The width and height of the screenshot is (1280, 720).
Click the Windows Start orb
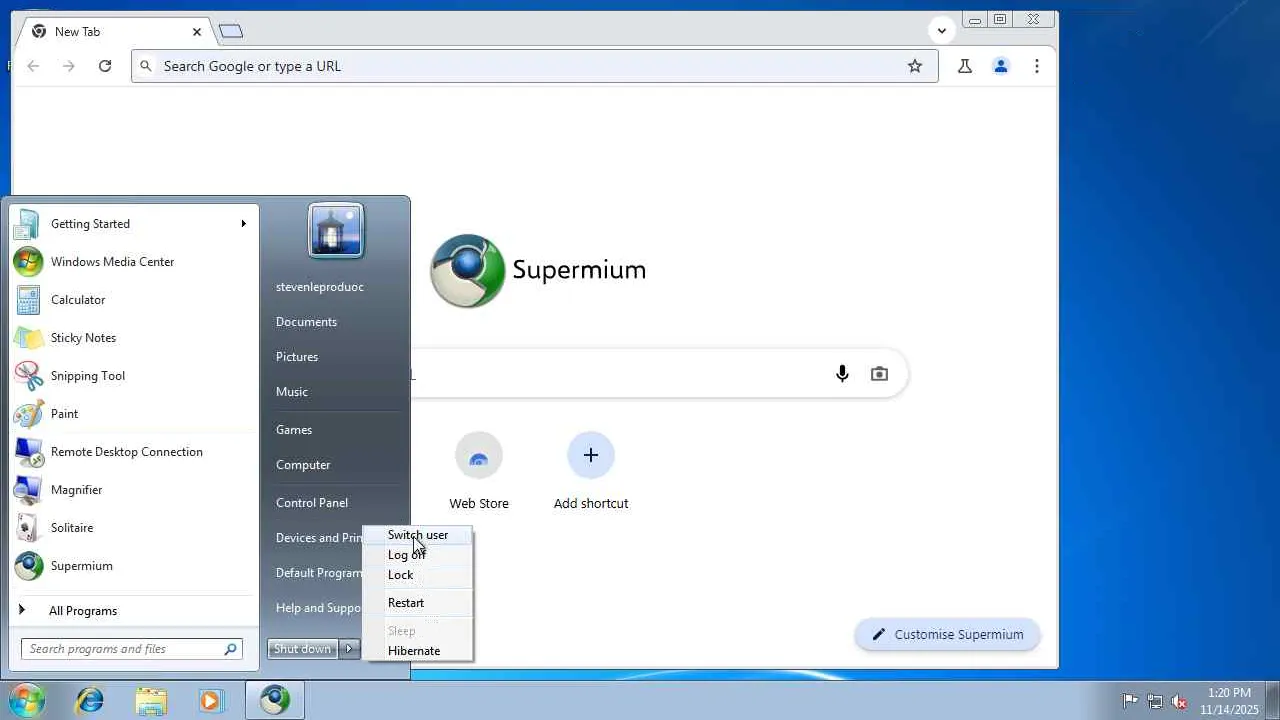27,700
